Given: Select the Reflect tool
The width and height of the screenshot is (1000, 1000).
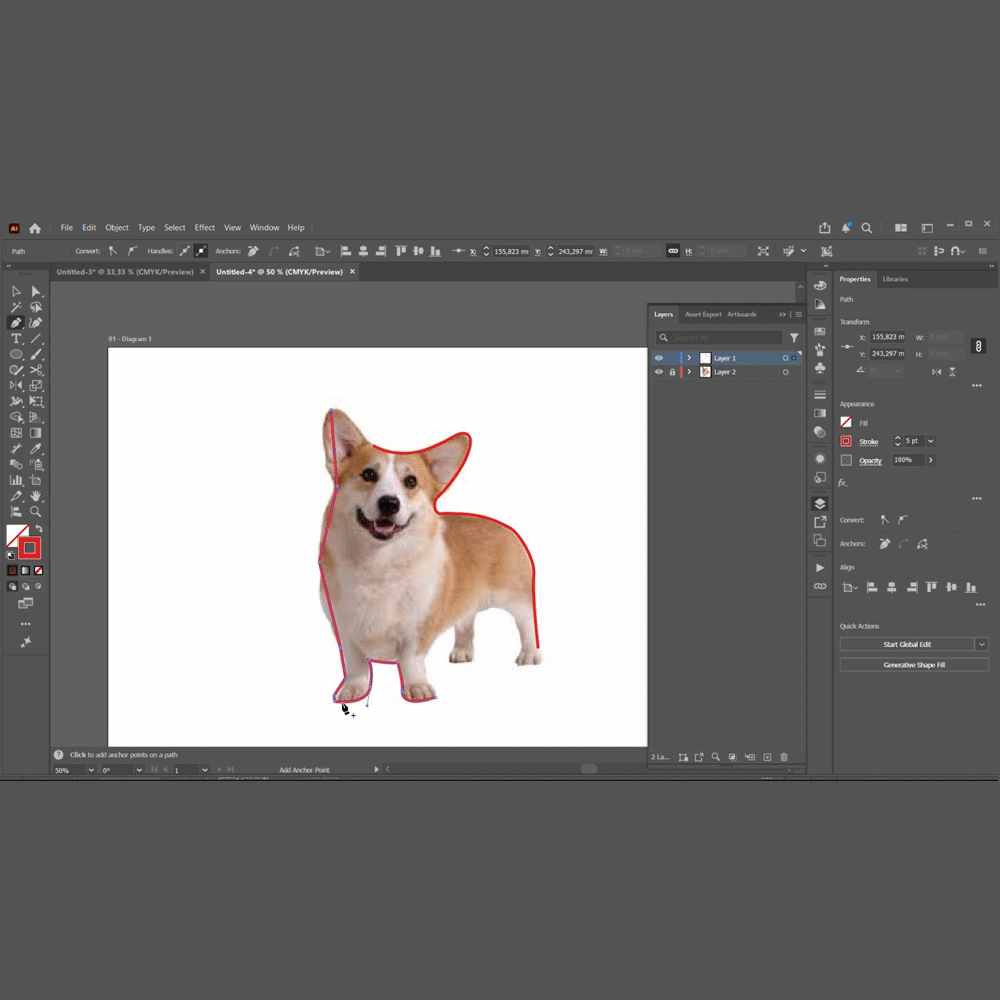Looking at the screenshot, I should [16, 385].
